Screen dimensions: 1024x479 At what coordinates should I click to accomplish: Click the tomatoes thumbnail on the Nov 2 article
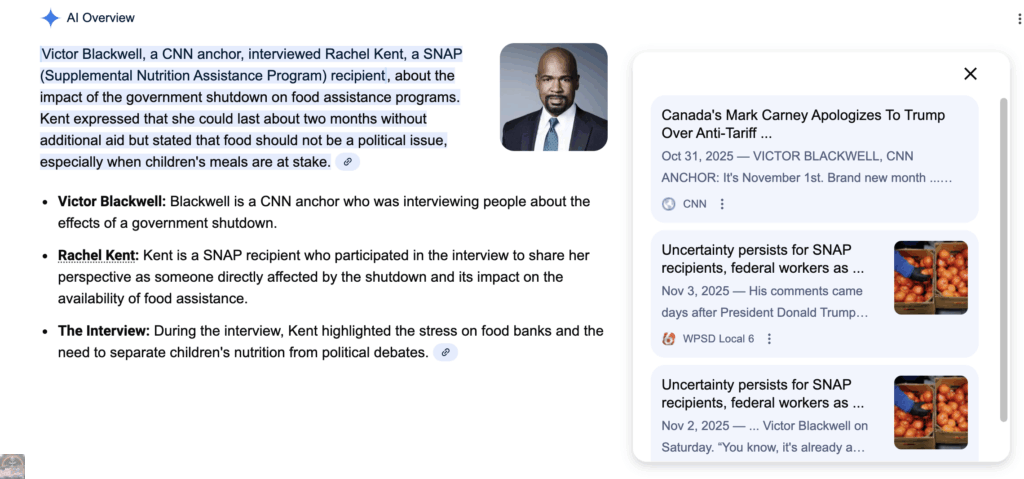pyautogui.click(x=930, y=411)
